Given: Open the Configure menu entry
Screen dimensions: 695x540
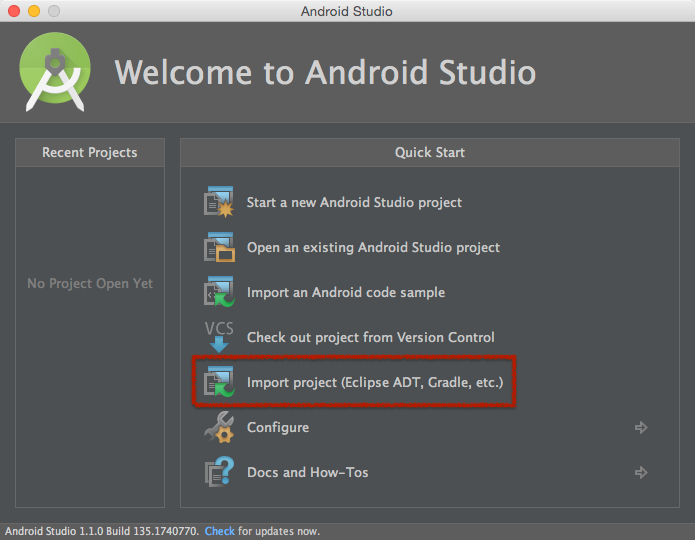Looking at the screenshot, I should pyautogui.click(x=278, y=427).
